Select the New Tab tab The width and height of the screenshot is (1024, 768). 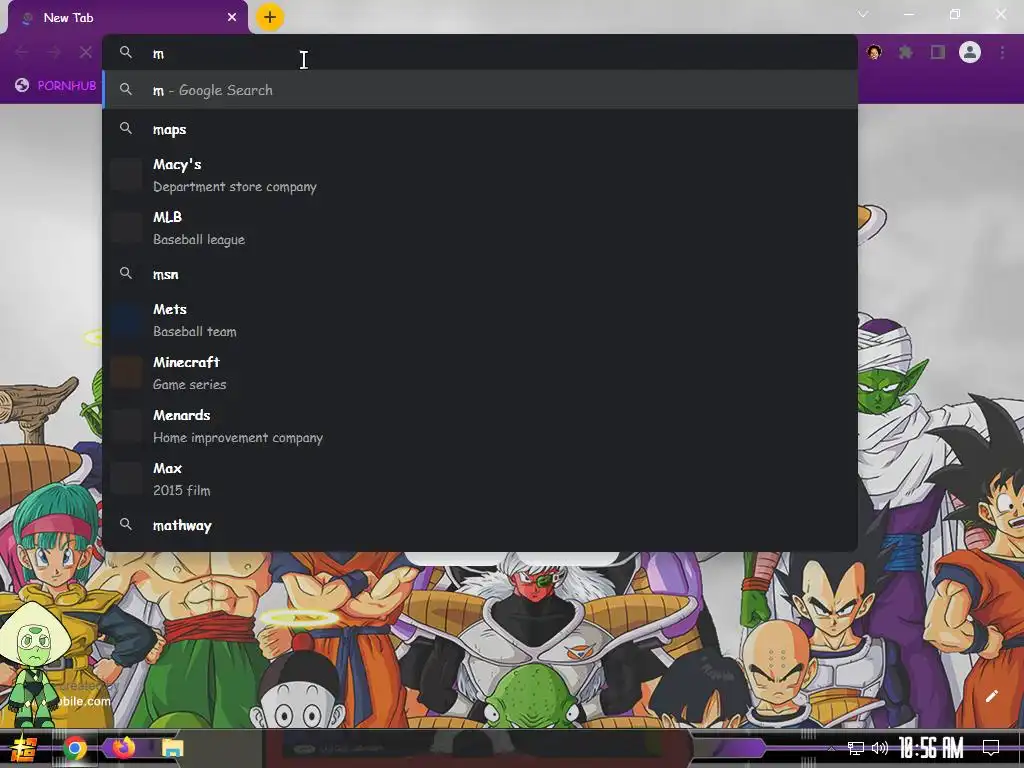tap(128, 18)
